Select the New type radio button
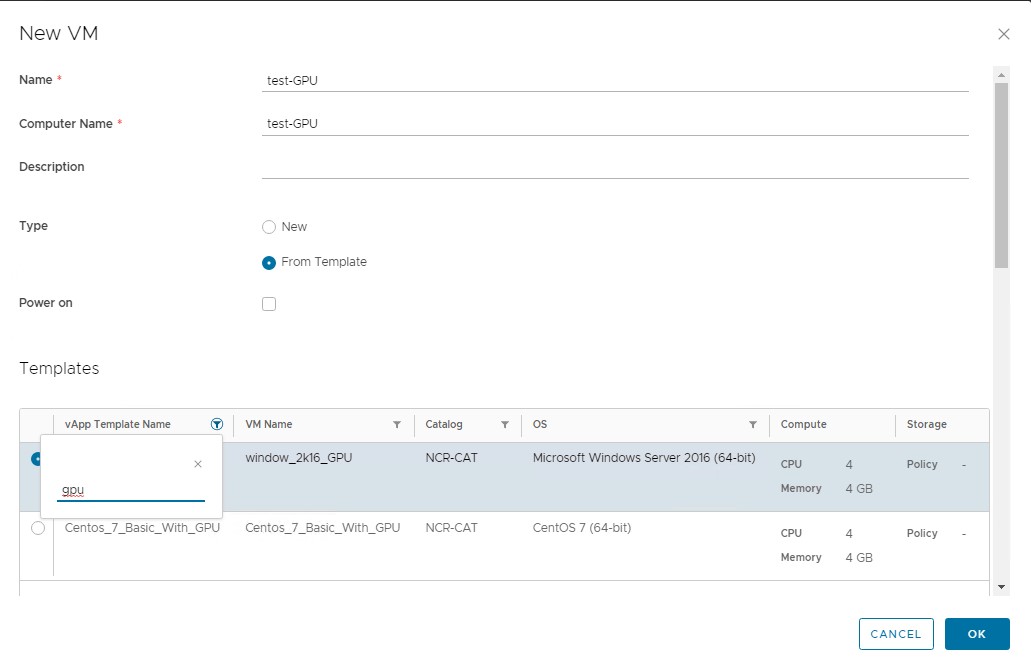Screen dimensions: 1031x670 [268, 227]
